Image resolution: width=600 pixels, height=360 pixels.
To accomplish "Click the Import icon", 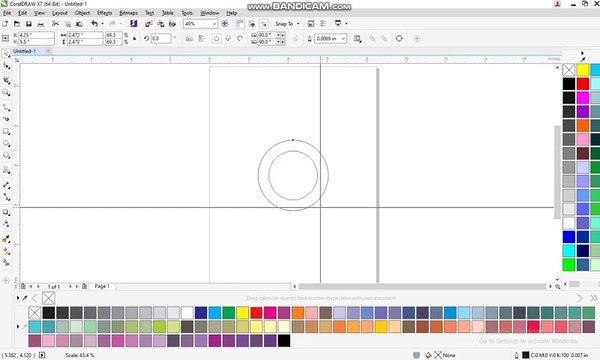I will (x=149, y=24).
